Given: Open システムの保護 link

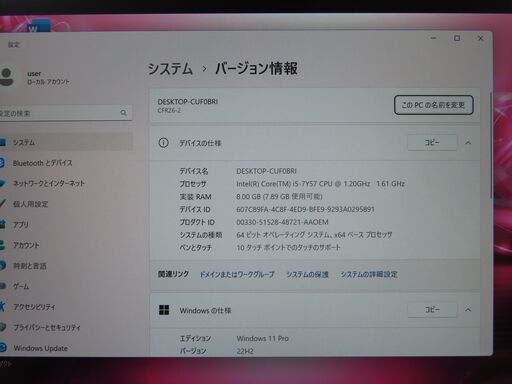Looking at the screenshot, I should pos(307,274).
